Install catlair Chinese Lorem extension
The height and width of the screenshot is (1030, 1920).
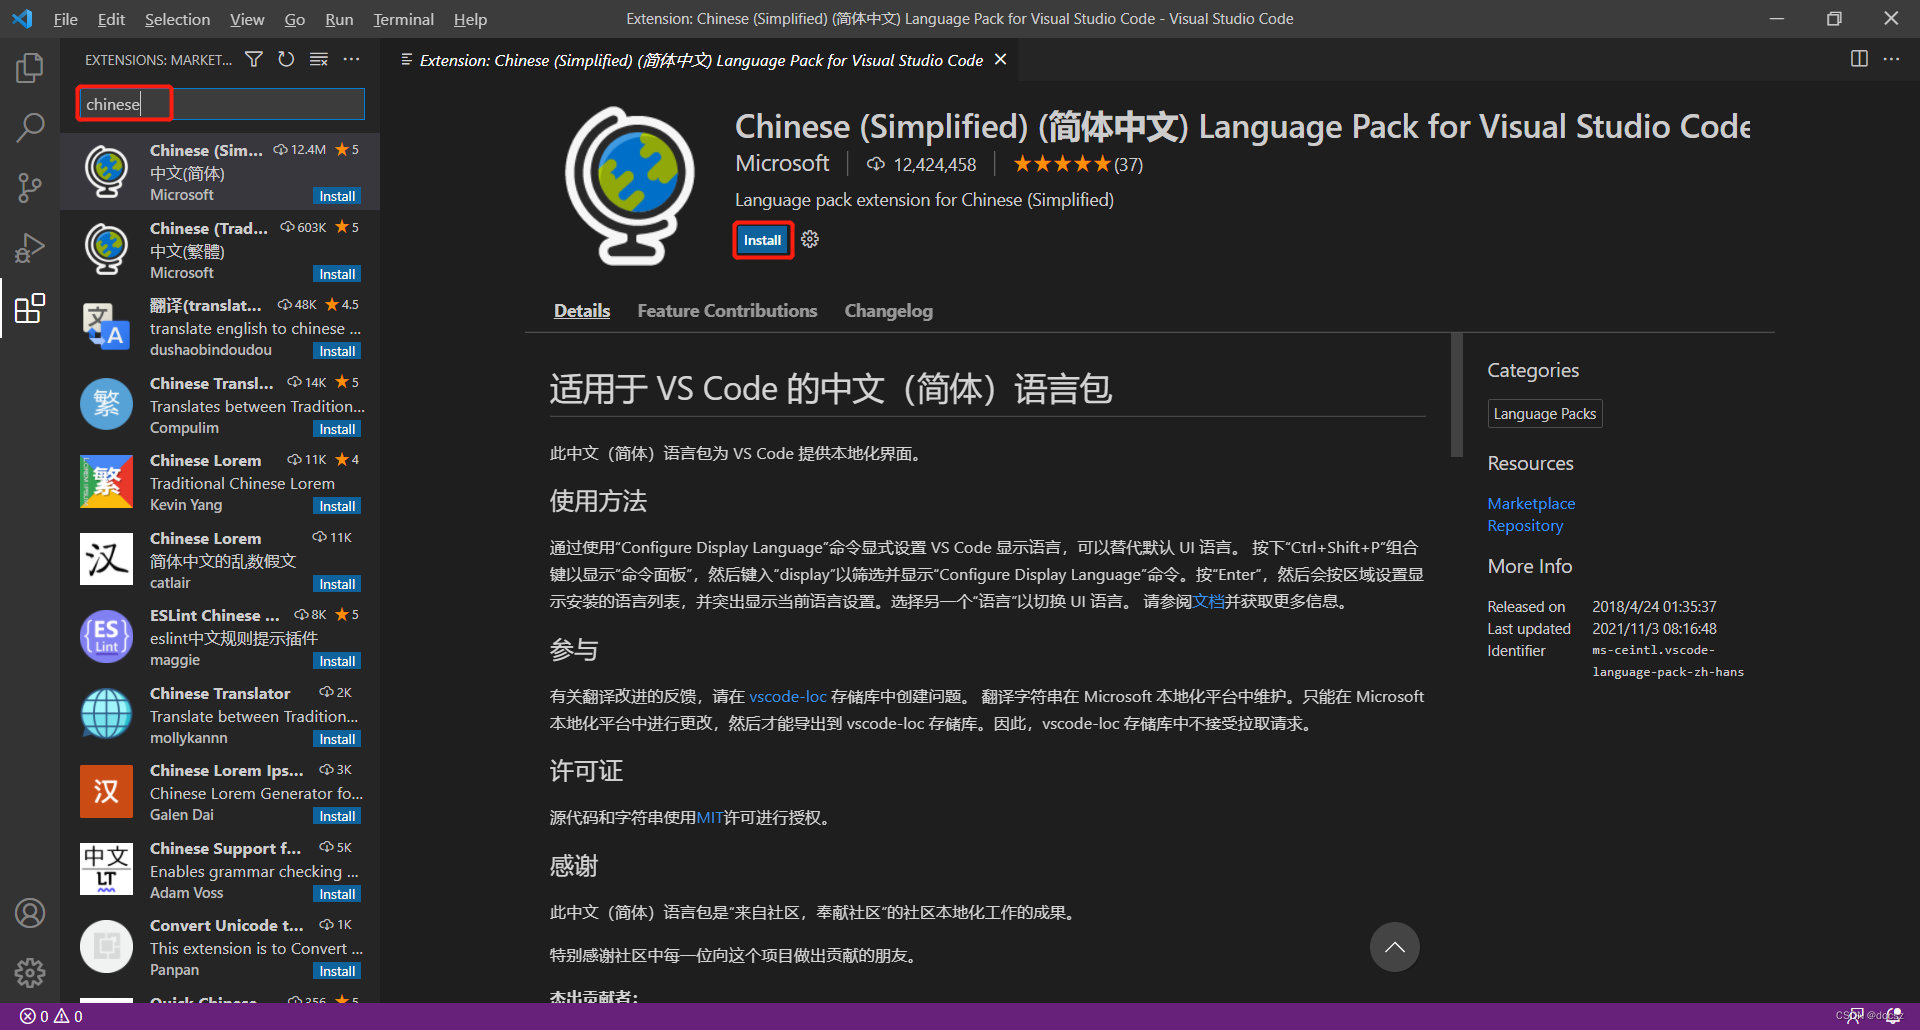337,584
